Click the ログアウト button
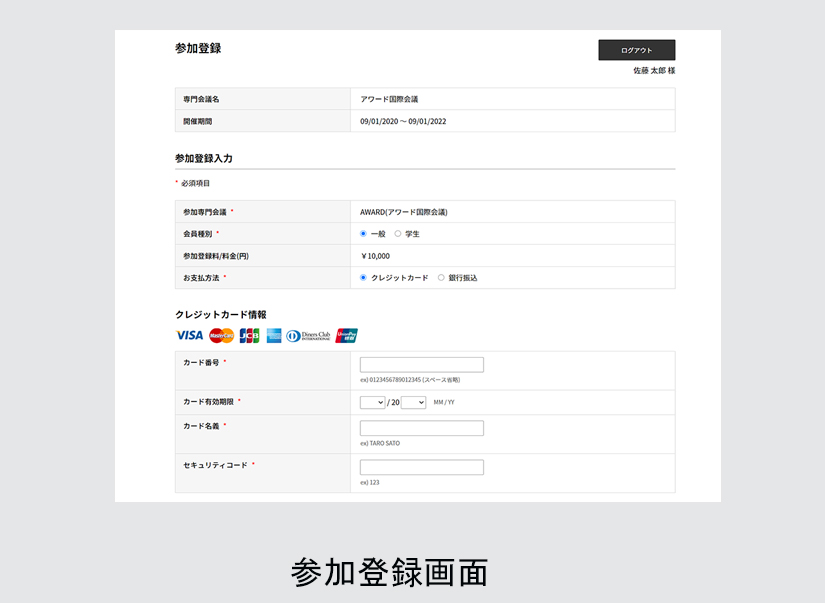825x603 pixels. [x=637, y=50]
